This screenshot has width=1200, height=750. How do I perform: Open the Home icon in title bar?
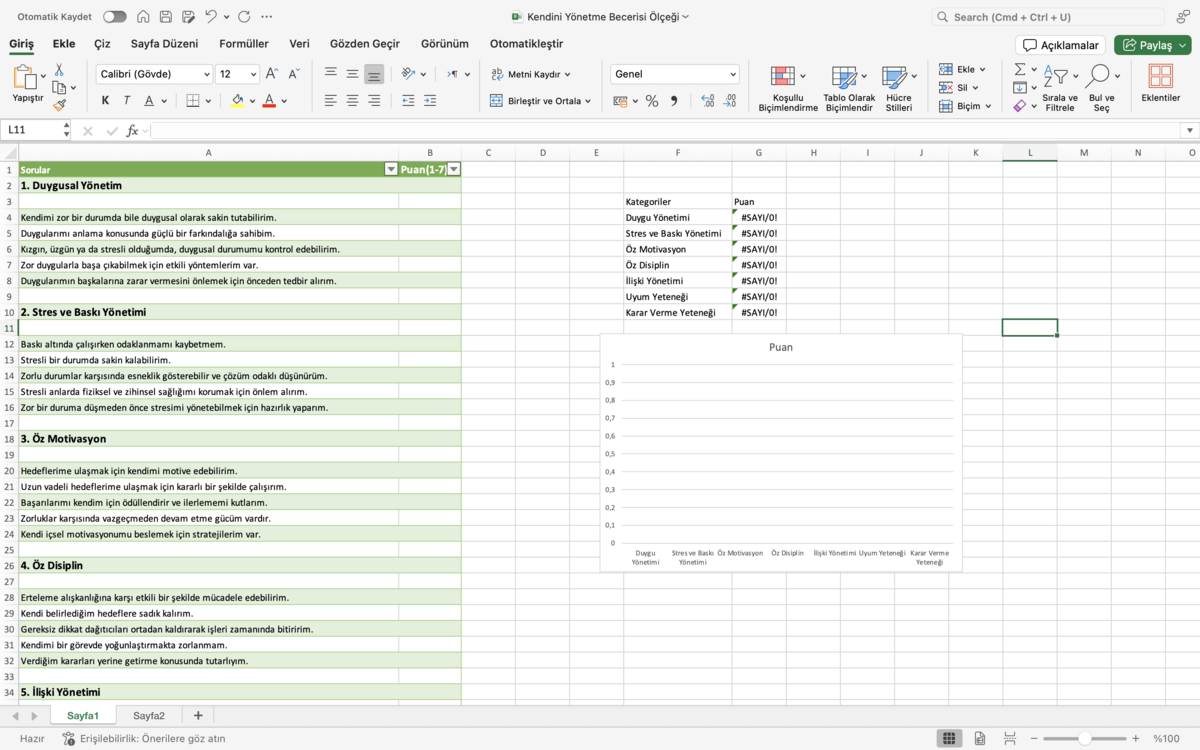click(x=143, y=17)
